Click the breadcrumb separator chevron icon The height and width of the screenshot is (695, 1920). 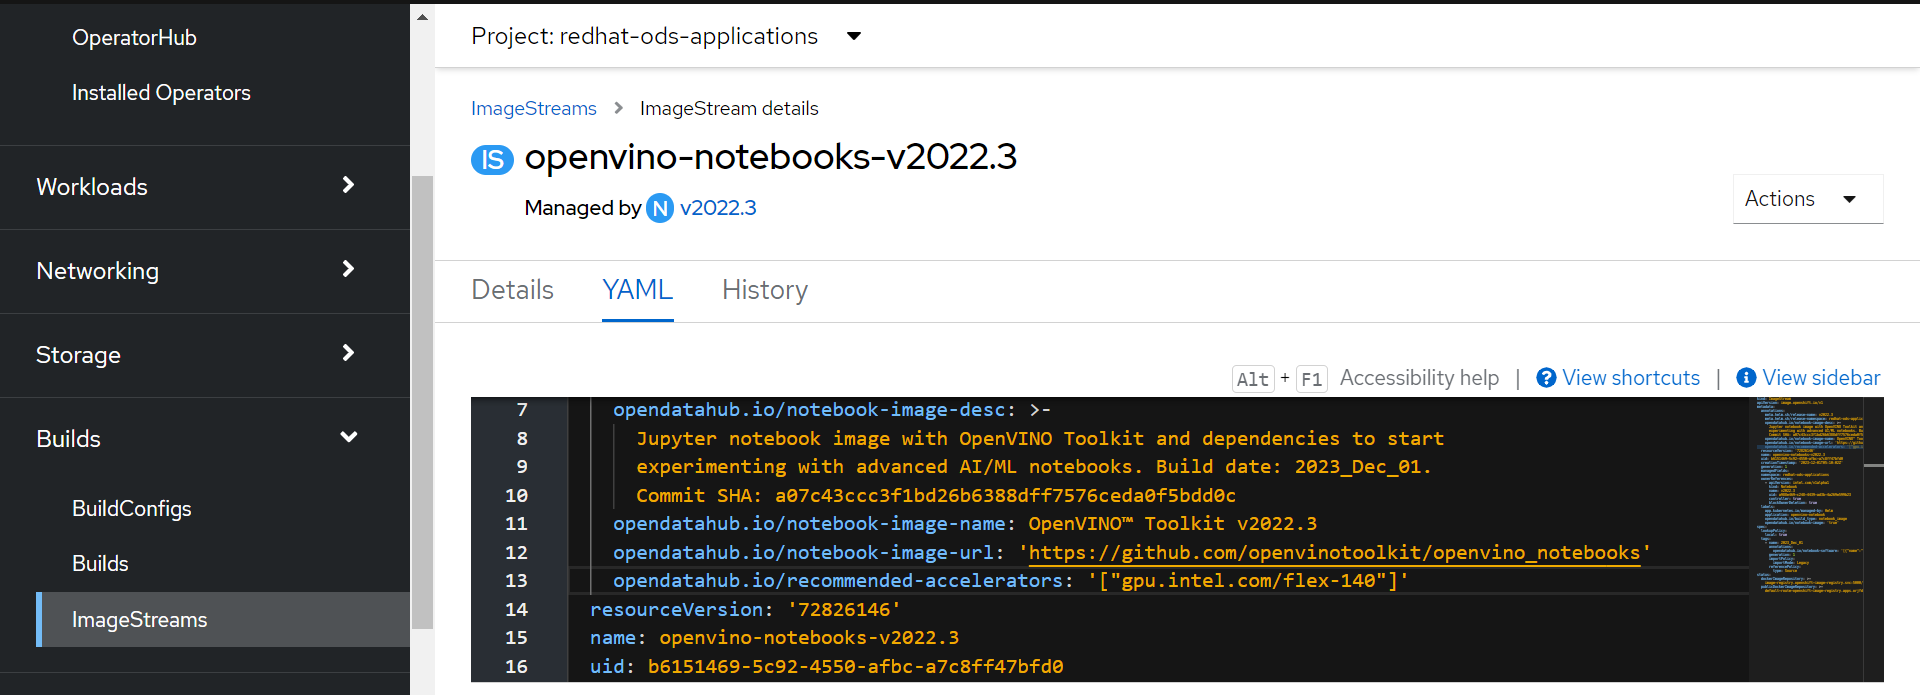pyautogui.click(x=618, y=108)
